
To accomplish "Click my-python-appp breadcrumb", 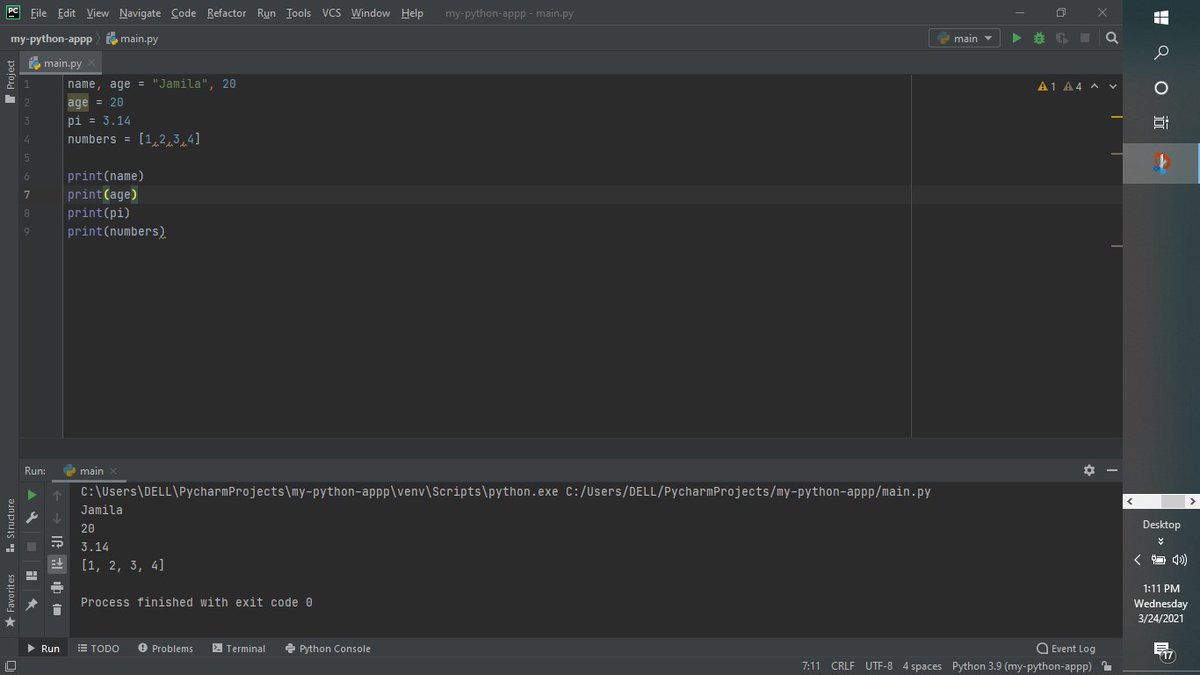I will 51,39.
